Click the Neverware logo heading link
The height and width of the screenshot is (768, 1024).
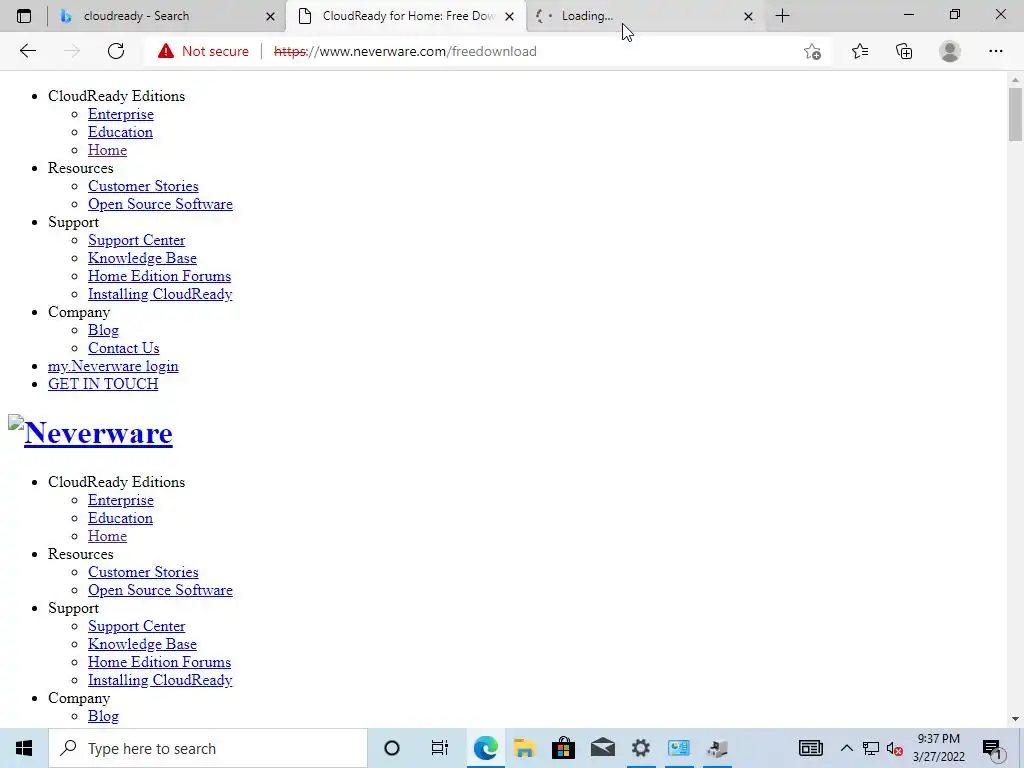click(x=98, y=432)
